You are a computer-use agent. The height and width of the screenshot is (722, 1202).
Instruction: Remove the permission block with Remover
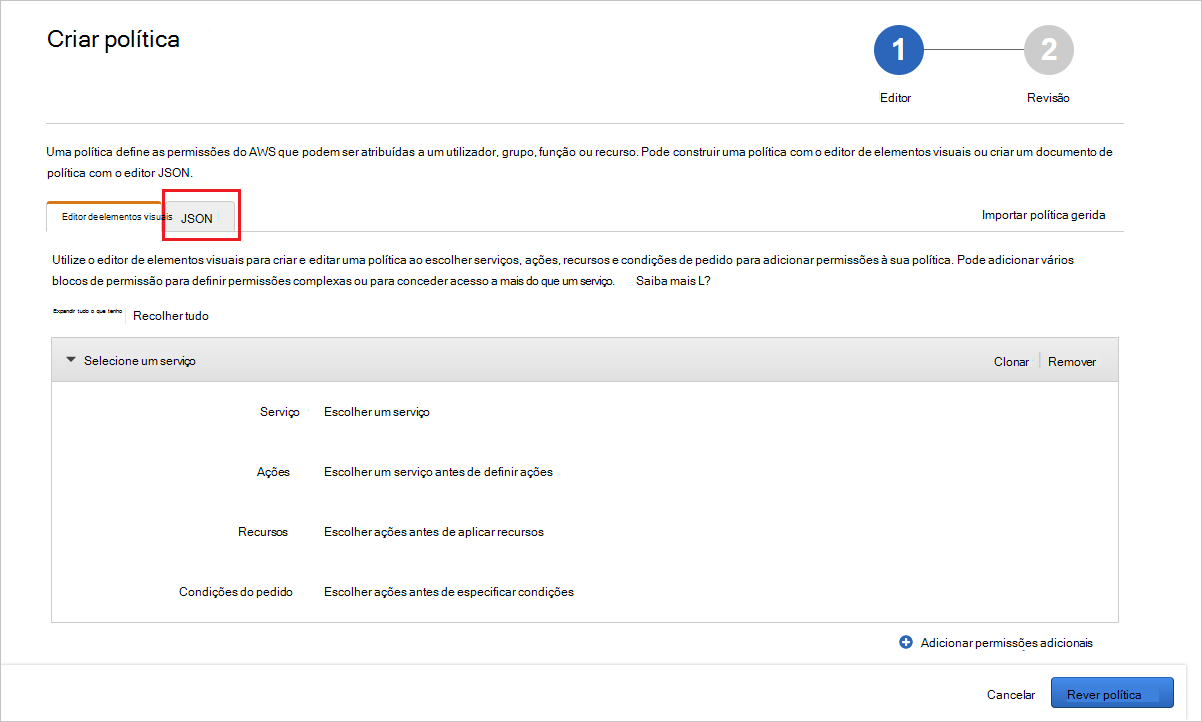[x=1071, y=361]
